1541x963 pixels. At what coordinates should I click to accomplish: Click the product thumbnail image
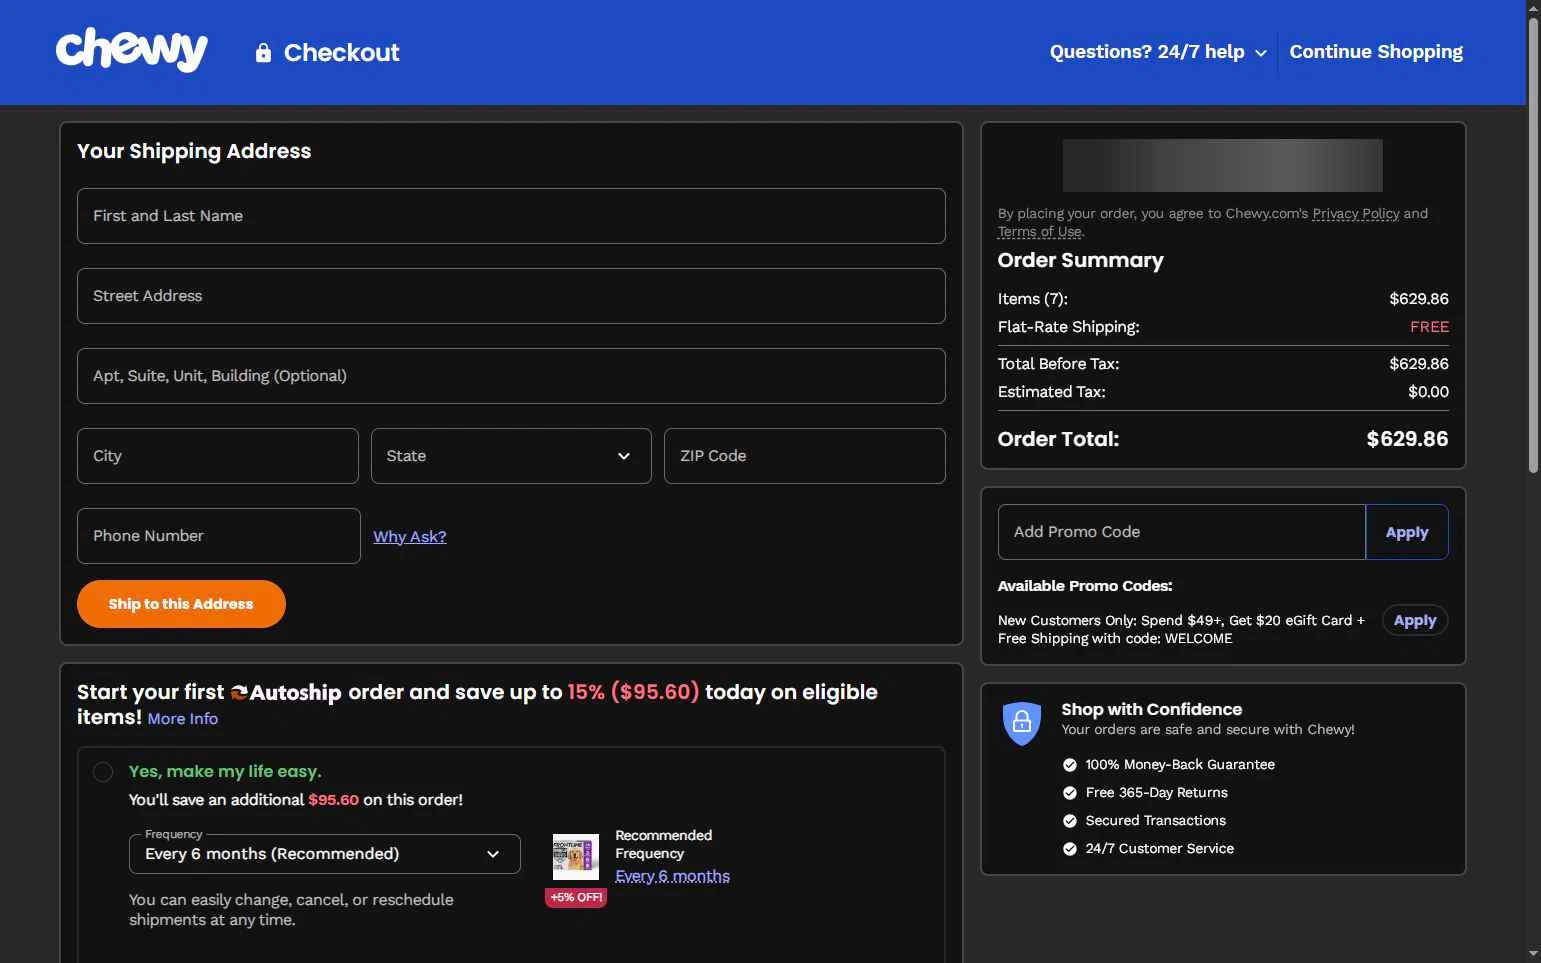pyautogui.click(x=576, y=857)
